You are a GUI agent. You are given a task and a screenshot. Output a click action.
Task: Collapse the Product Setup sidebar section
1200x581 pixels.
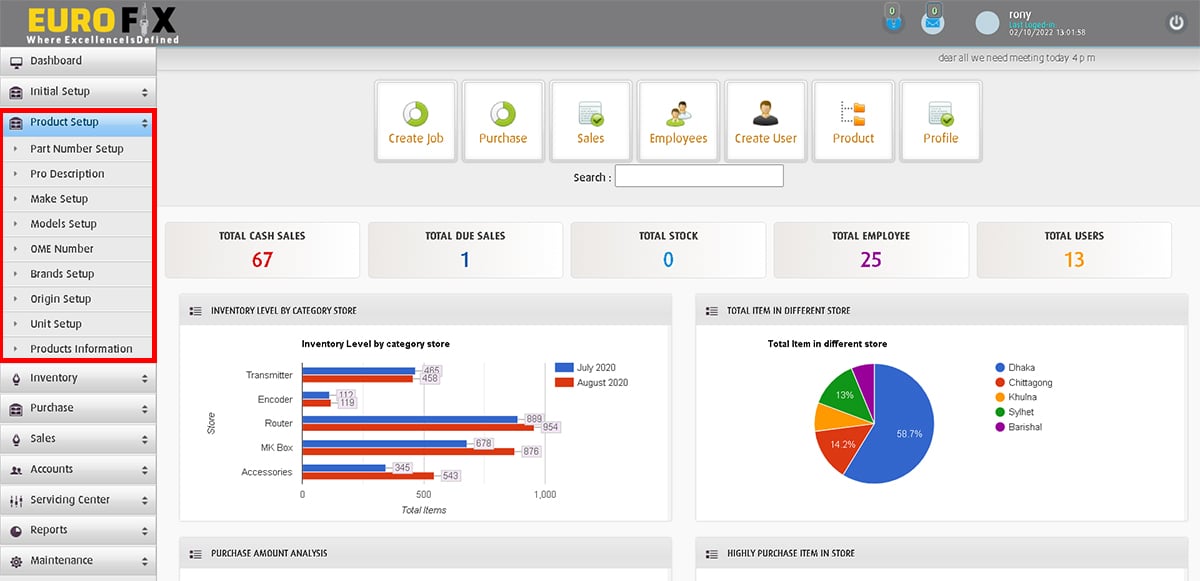tap(78, 123)
